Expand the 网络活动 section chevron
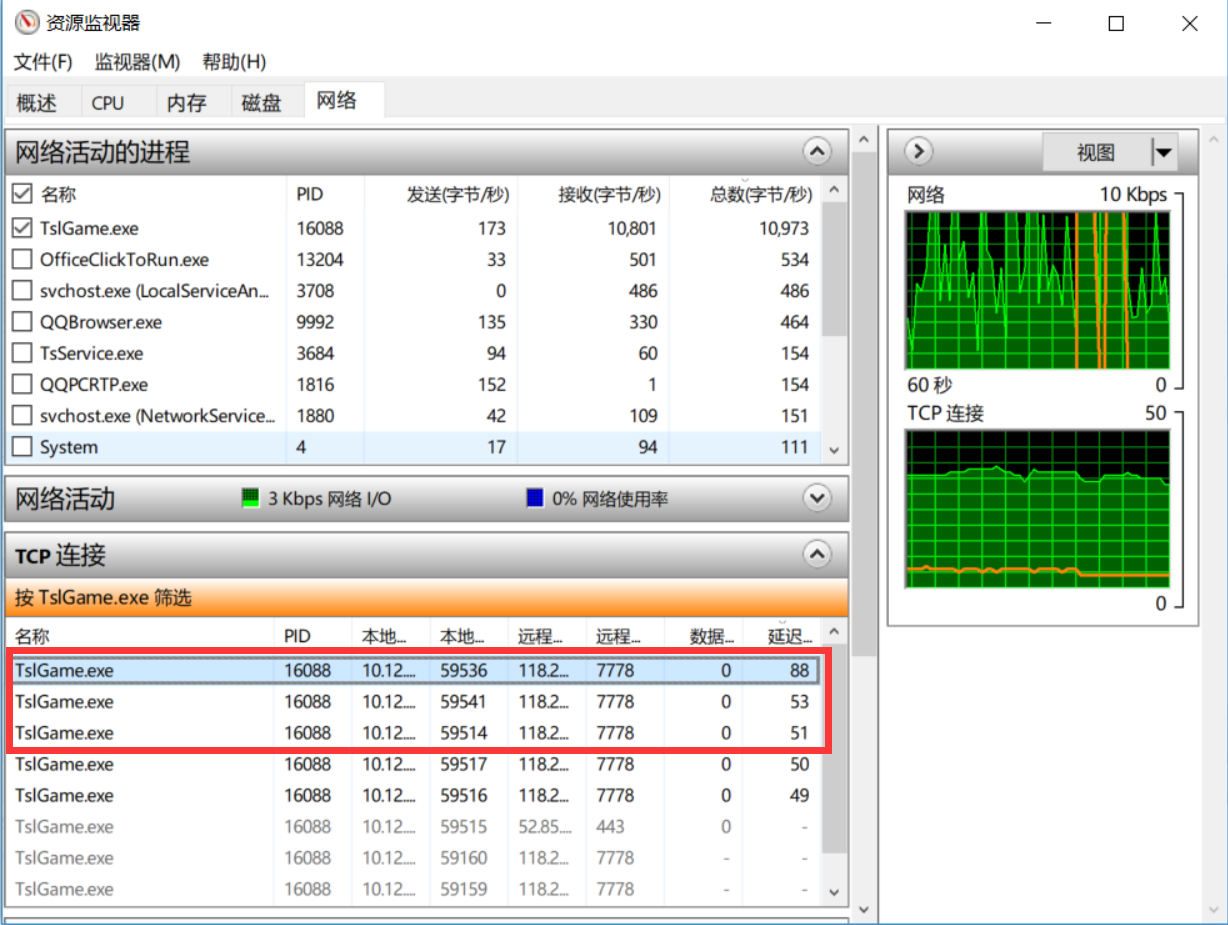Image resolution: width=1228 pixels, height=925 pixels. coord(817,498)
